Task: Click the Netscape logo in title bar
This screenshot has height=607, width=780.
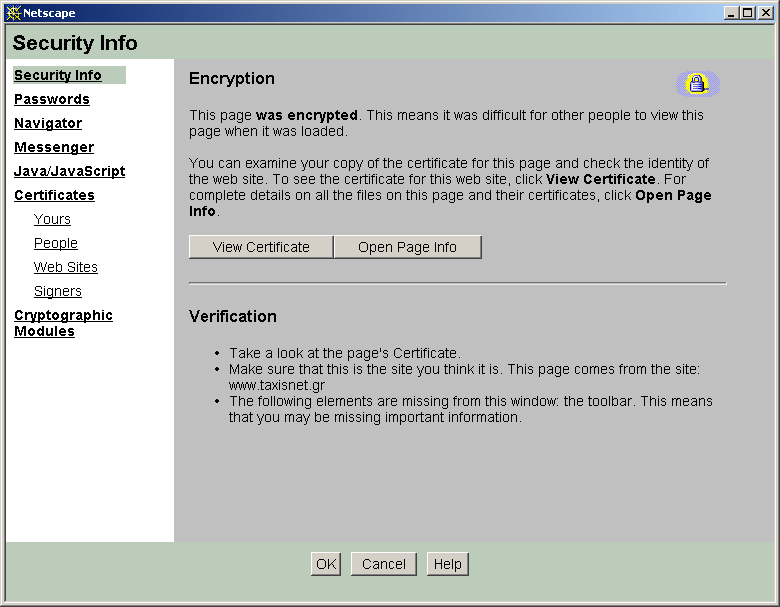Action: (13, 13)
